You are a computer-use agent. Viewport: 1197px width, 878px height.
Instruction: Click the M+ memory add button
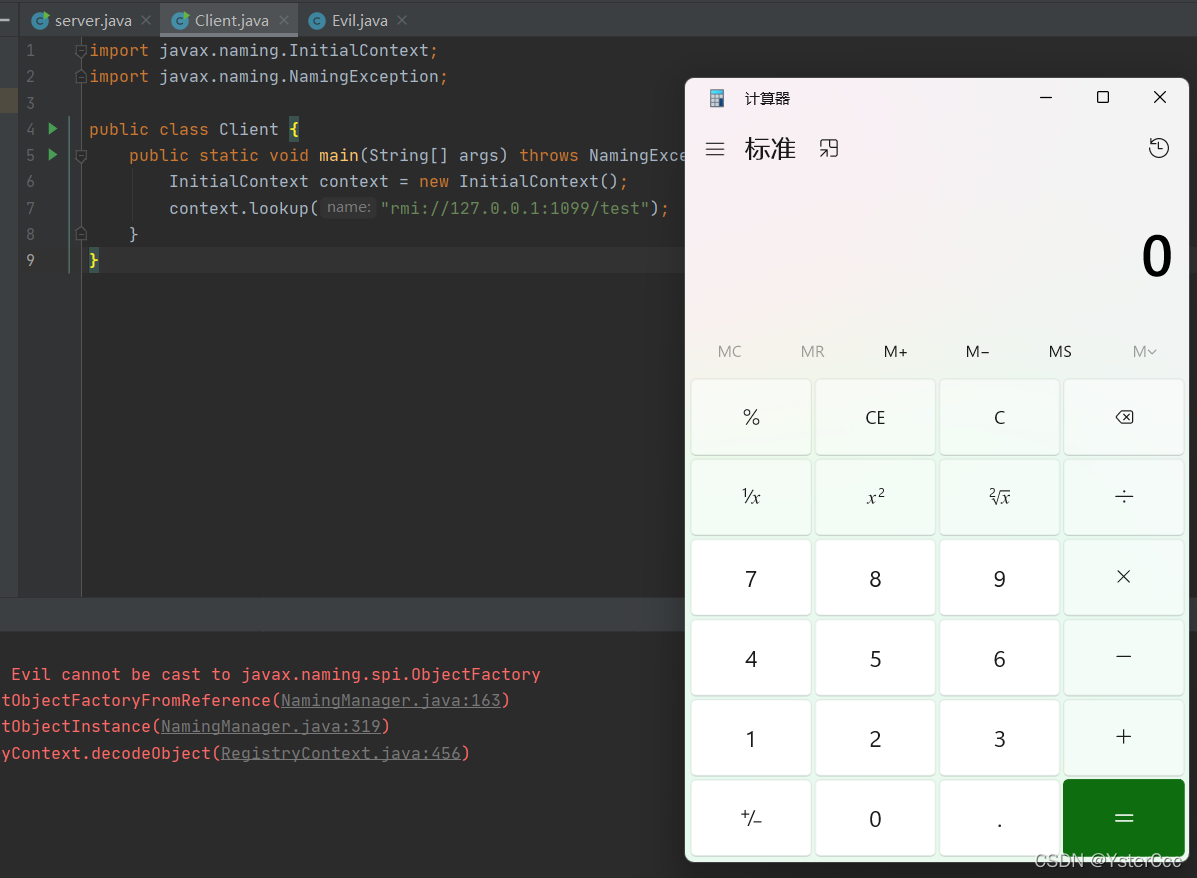click(895, 351)
